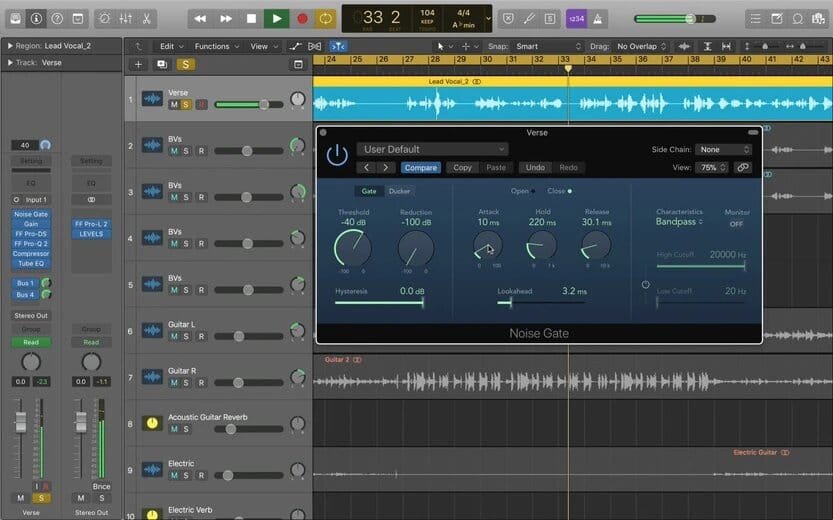Image resolution: width=833 pixels, height=520 pixels.
Task: Open the LCD display mode dropdown arrow
Action: [x=488, y=19]
